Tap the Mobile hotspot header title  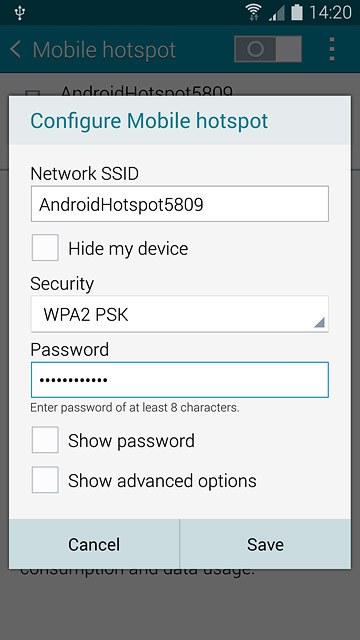tap(104, 50)
